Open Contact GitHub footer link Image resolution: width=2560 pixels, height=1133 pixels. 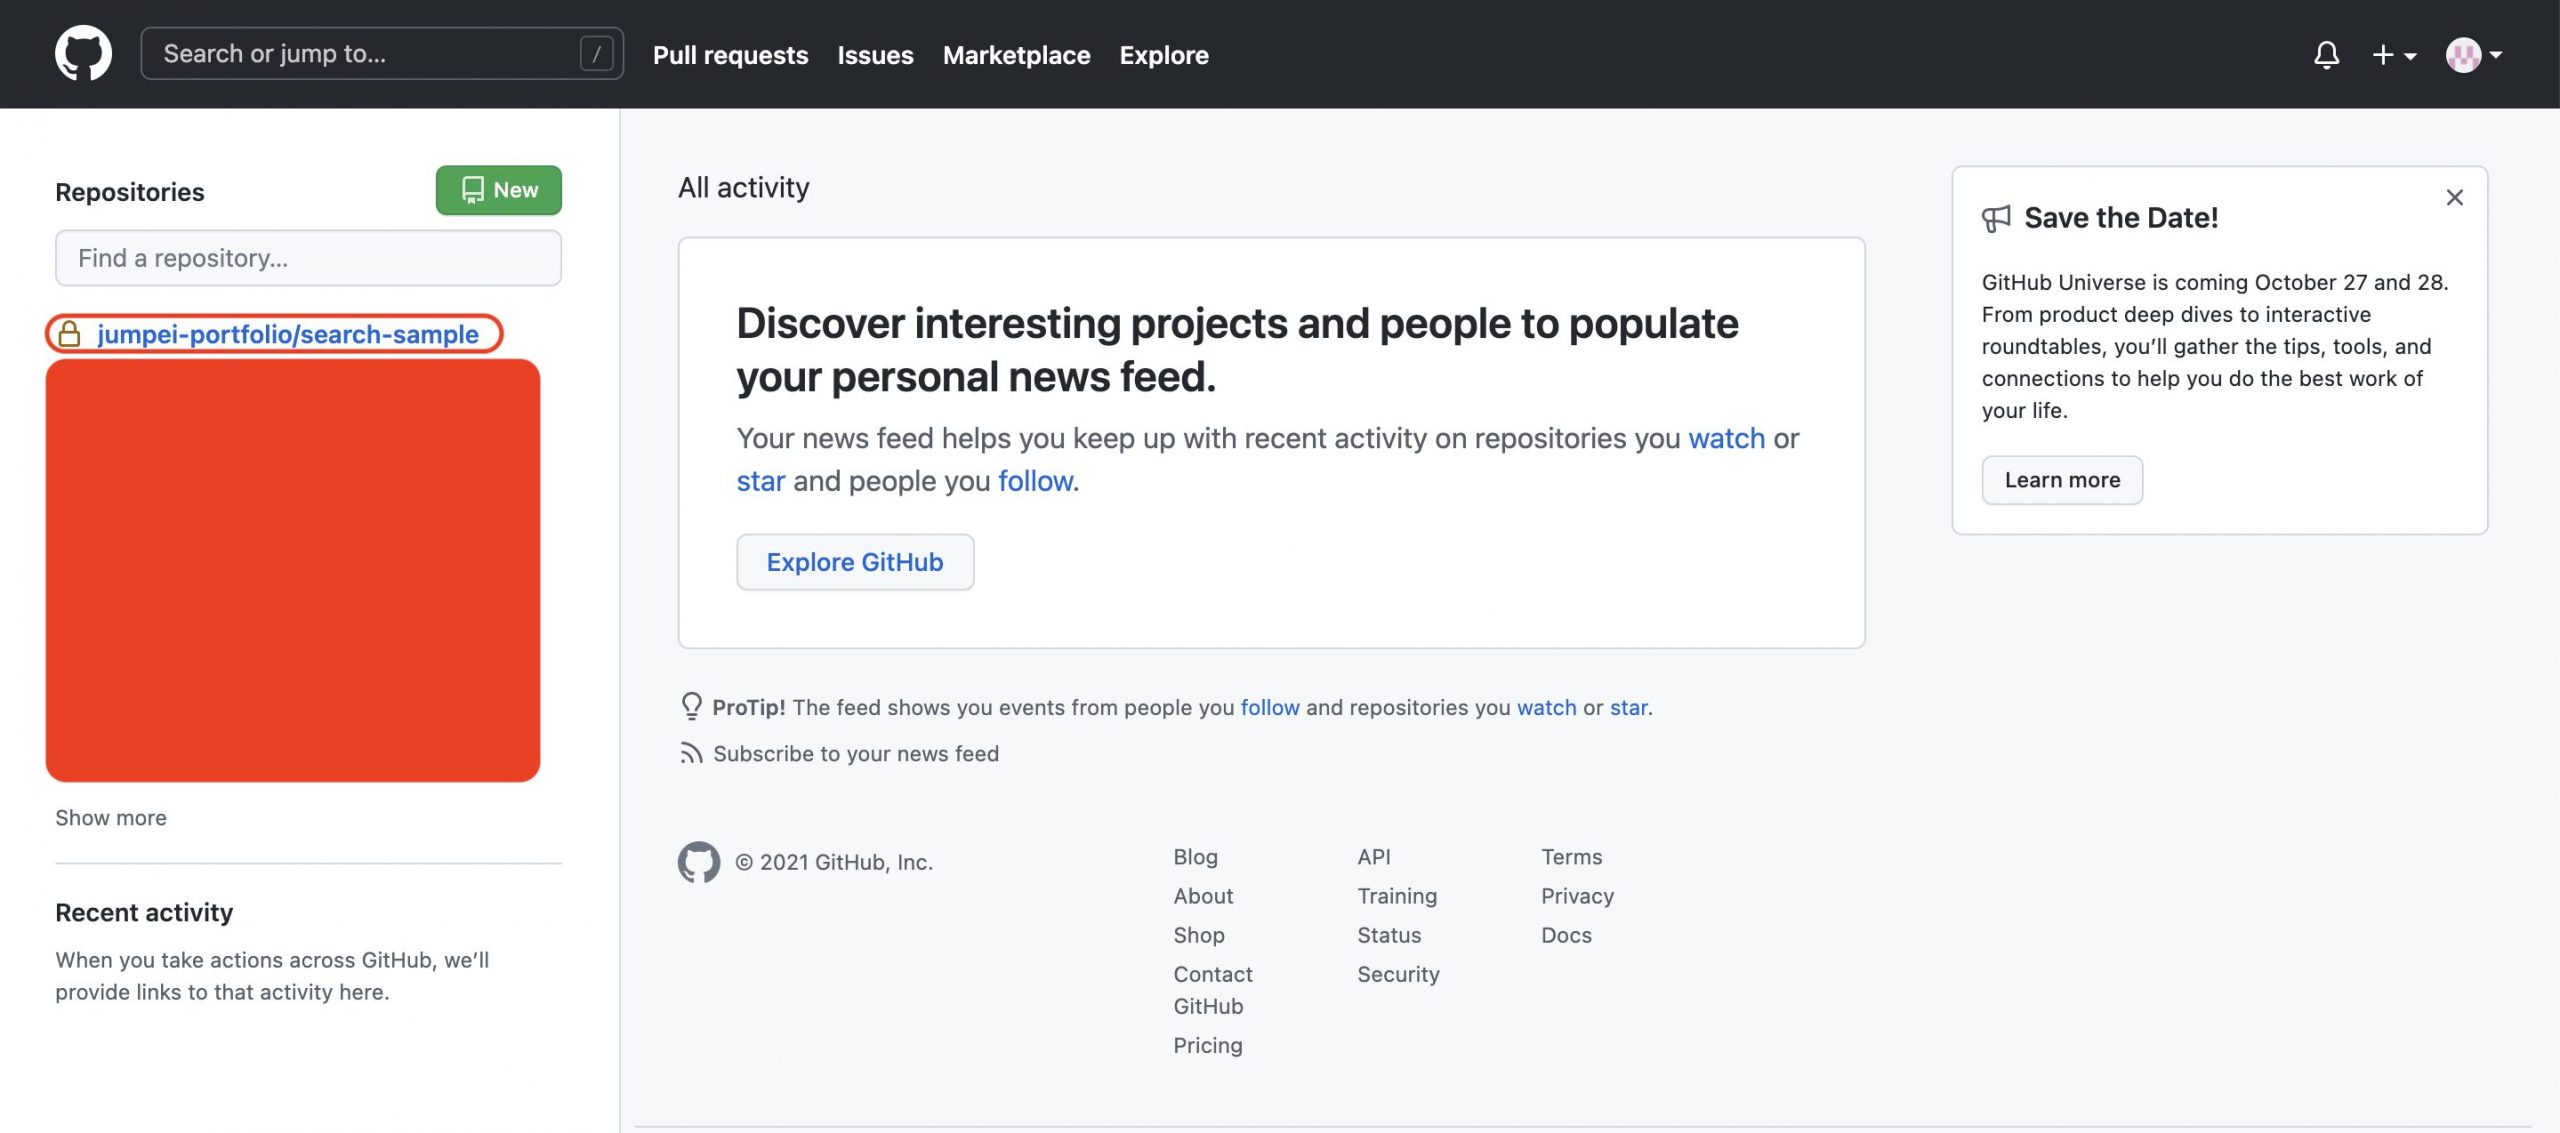click(1213, 989)
